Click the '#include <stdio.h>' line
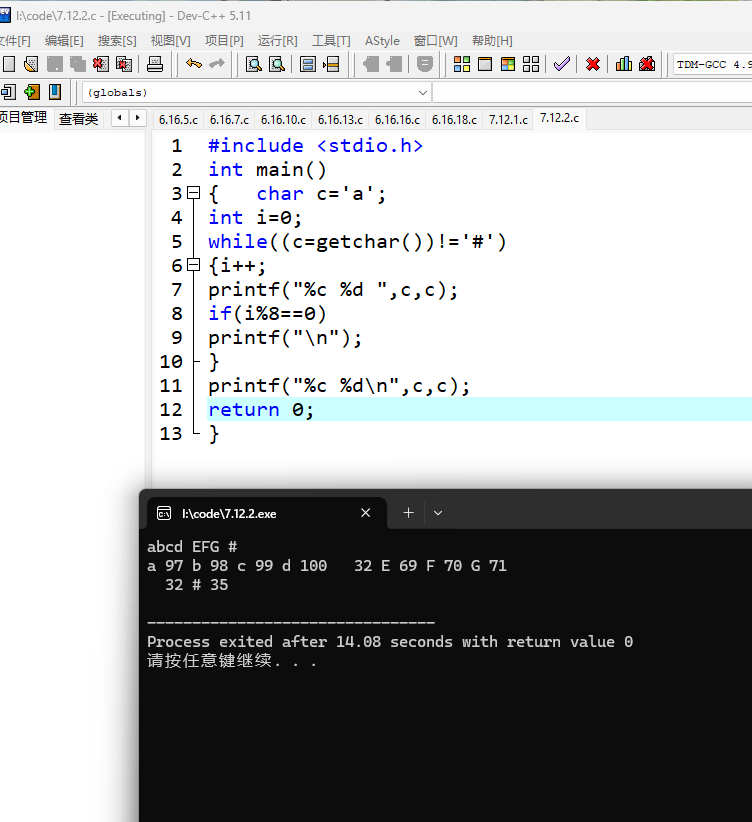 pyautogui.click(x=315, y=146)
